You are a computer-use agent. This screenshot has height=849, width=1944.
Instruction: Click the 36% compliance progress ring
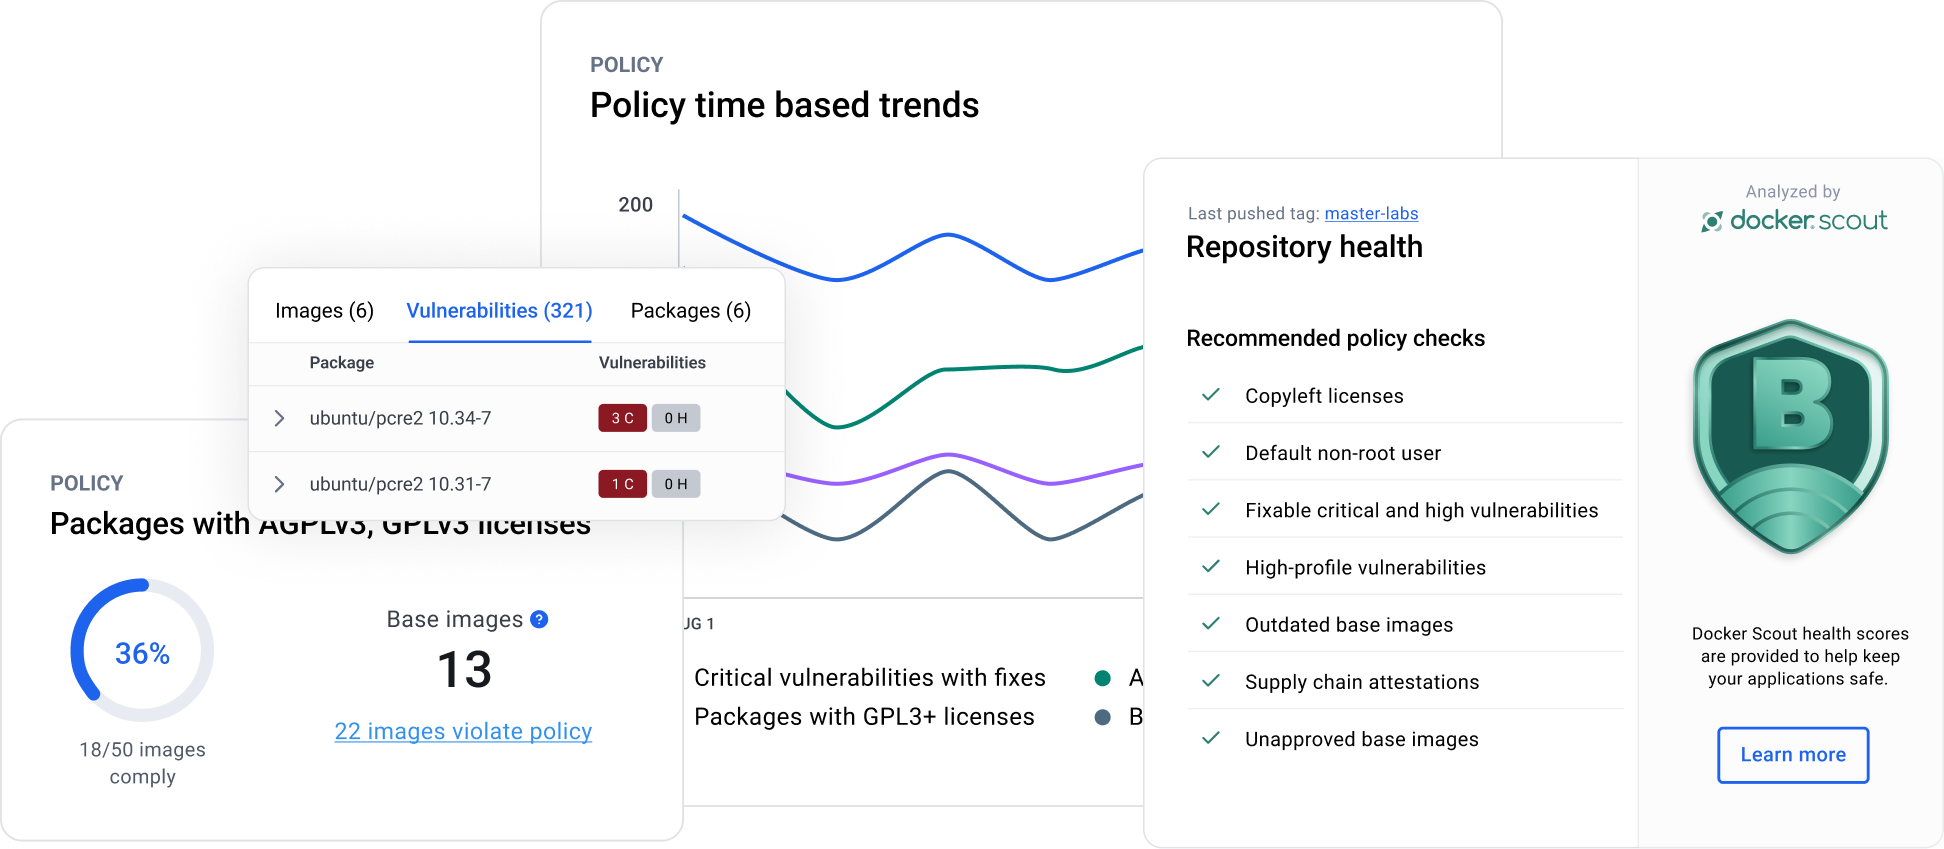point(142,651)
